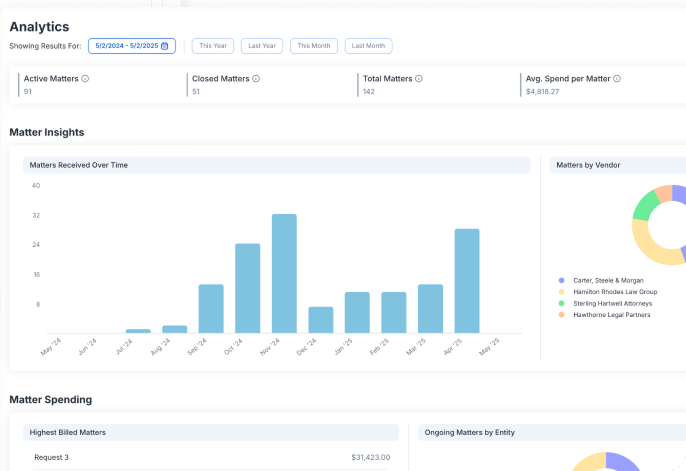Click the Matters by Vendor panel title
The image size is (686, 471).
coord(588,165)
